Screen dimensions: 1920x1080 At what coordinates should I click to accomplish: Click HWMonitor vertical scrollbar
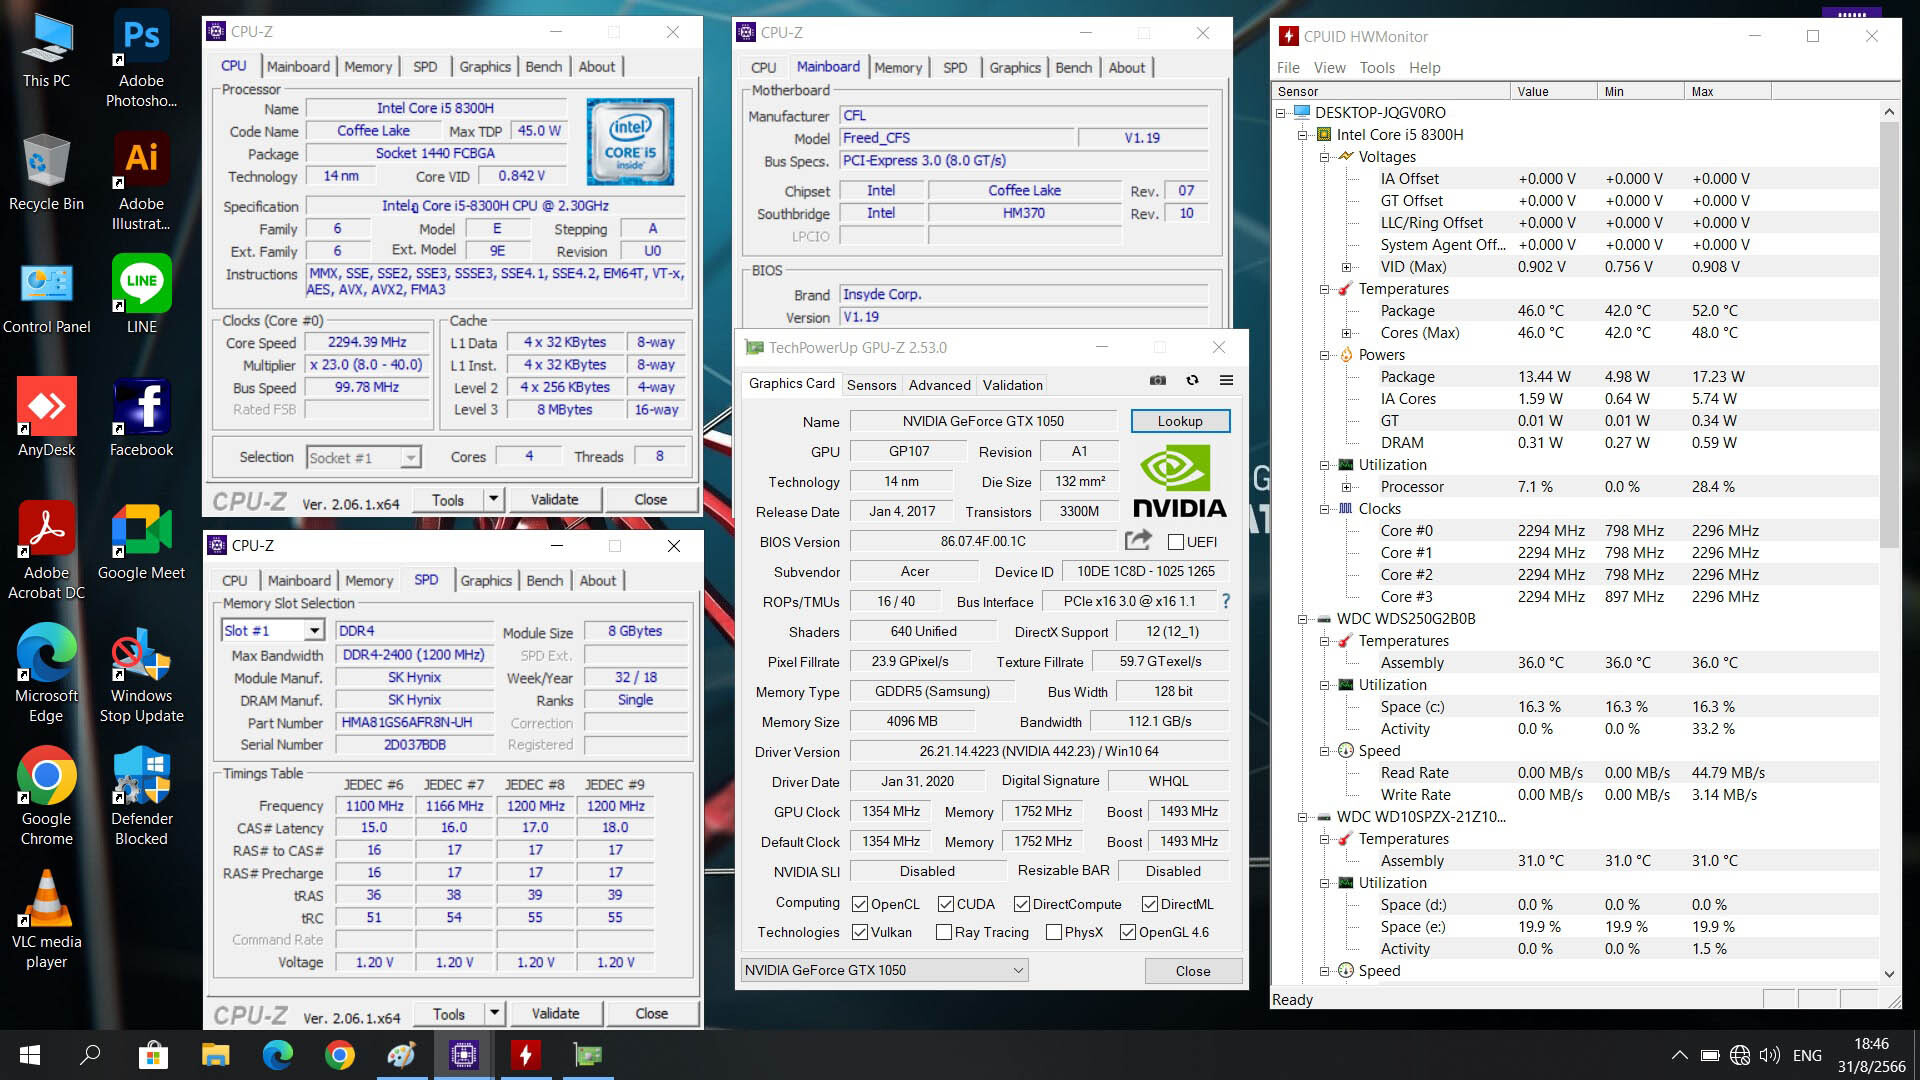pyautogui.click(x=1889, y=335)
